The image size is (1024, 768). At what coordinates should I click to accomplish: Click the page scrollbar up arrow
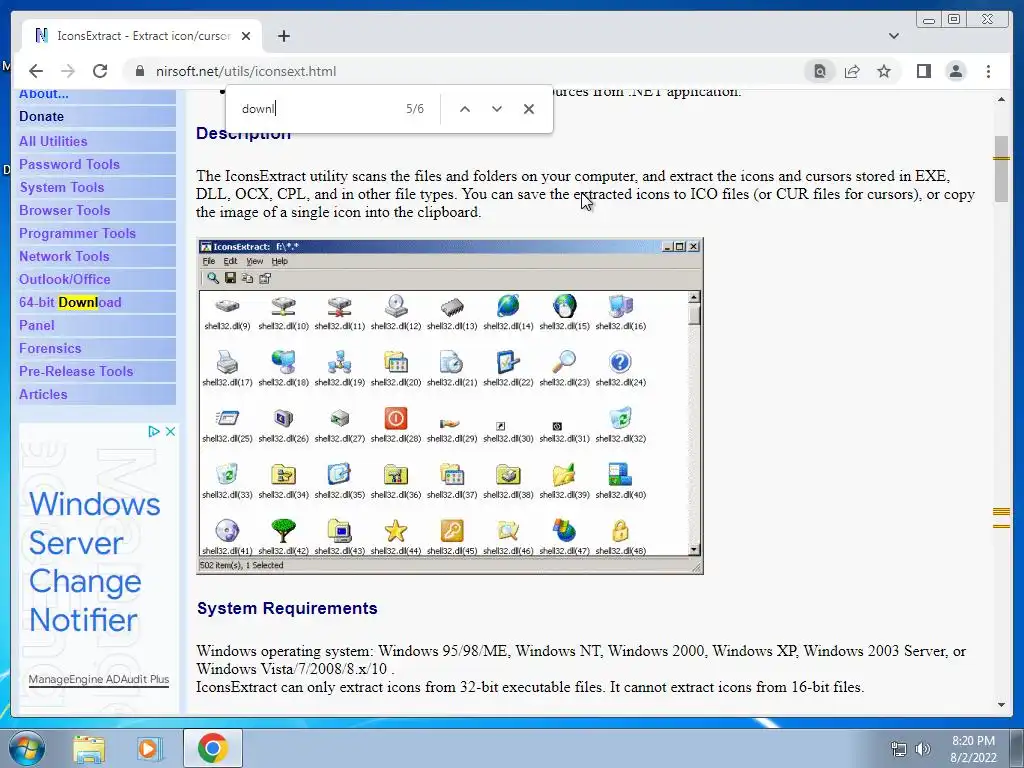[x=1001, y=99]
